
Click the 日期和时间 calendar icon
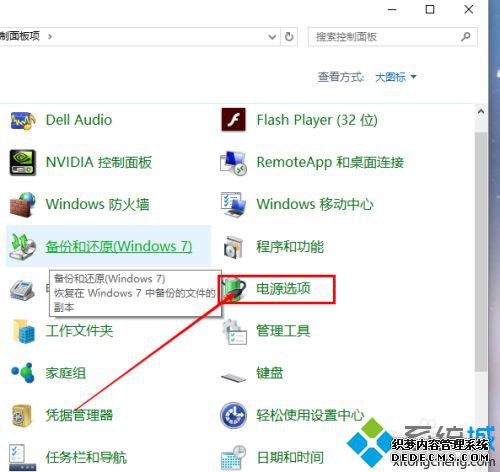coord(233,457)
